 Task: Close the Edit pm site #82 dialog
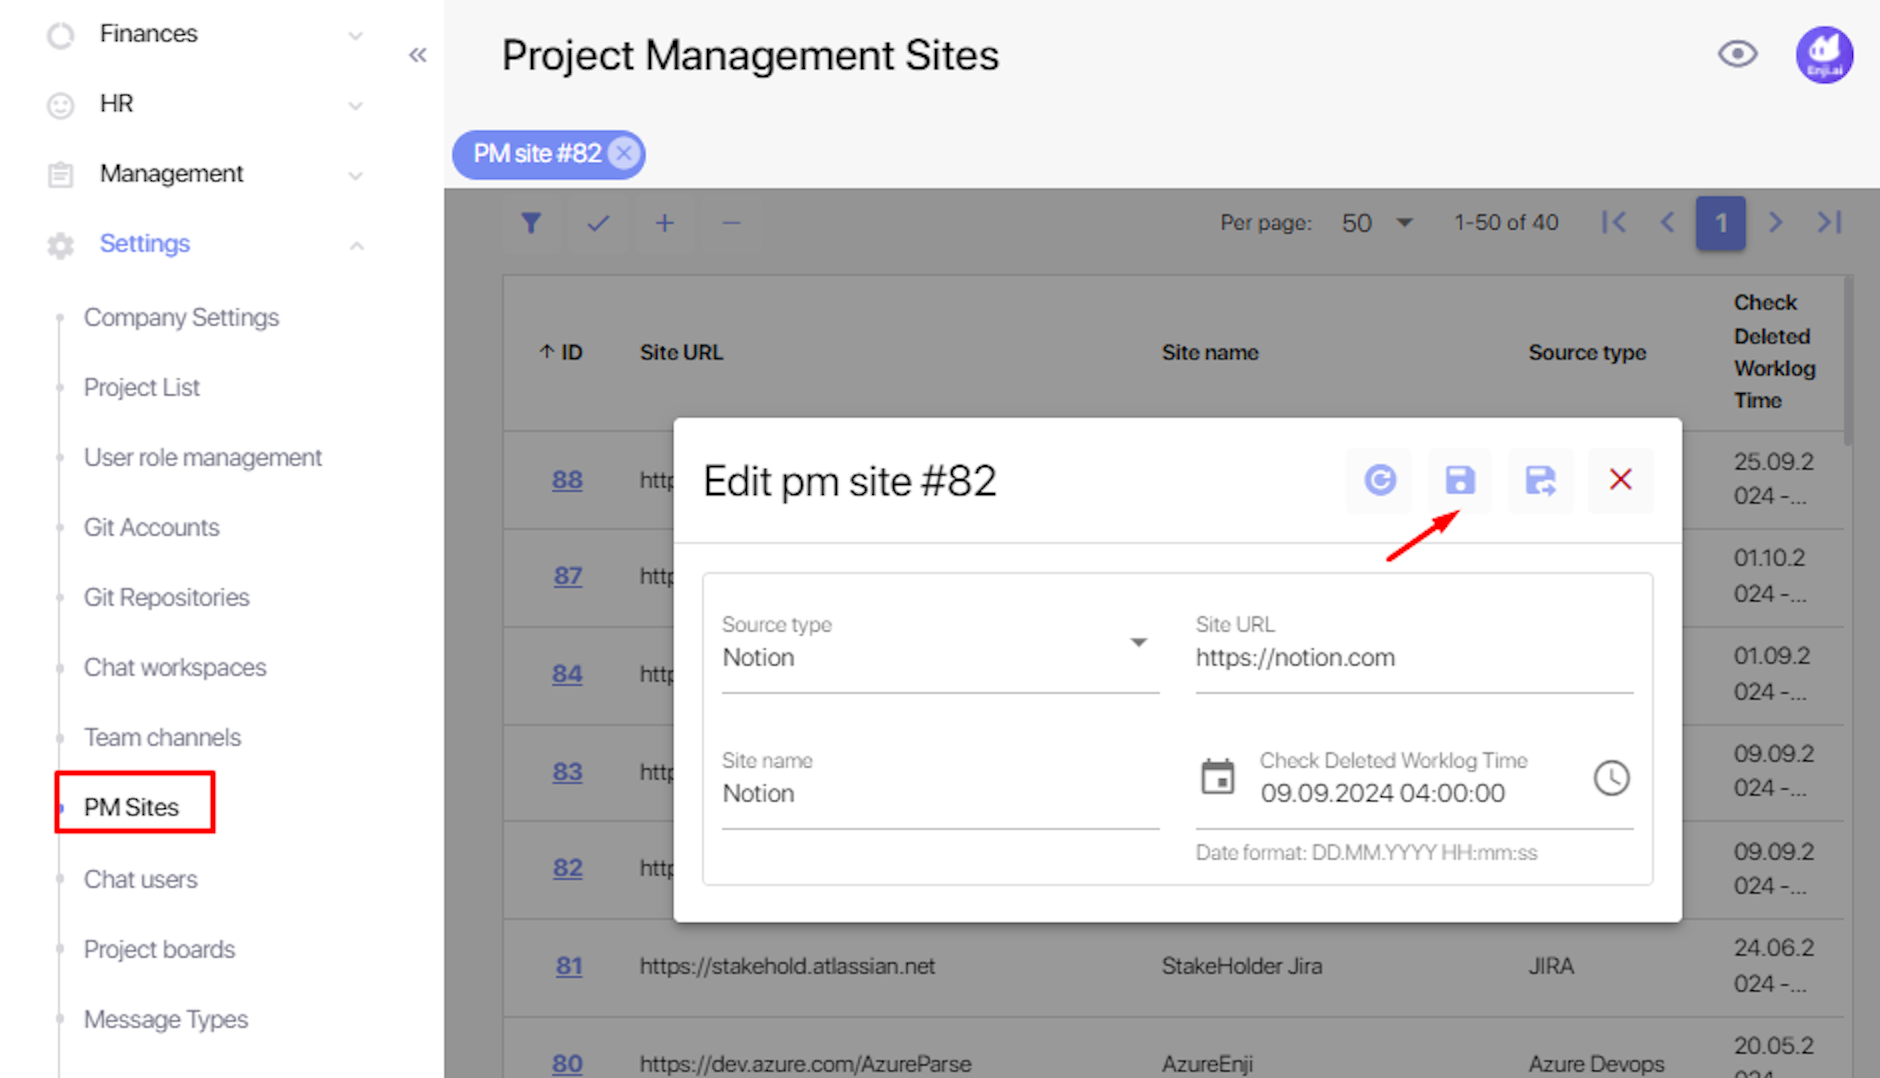click(1620, 480)
